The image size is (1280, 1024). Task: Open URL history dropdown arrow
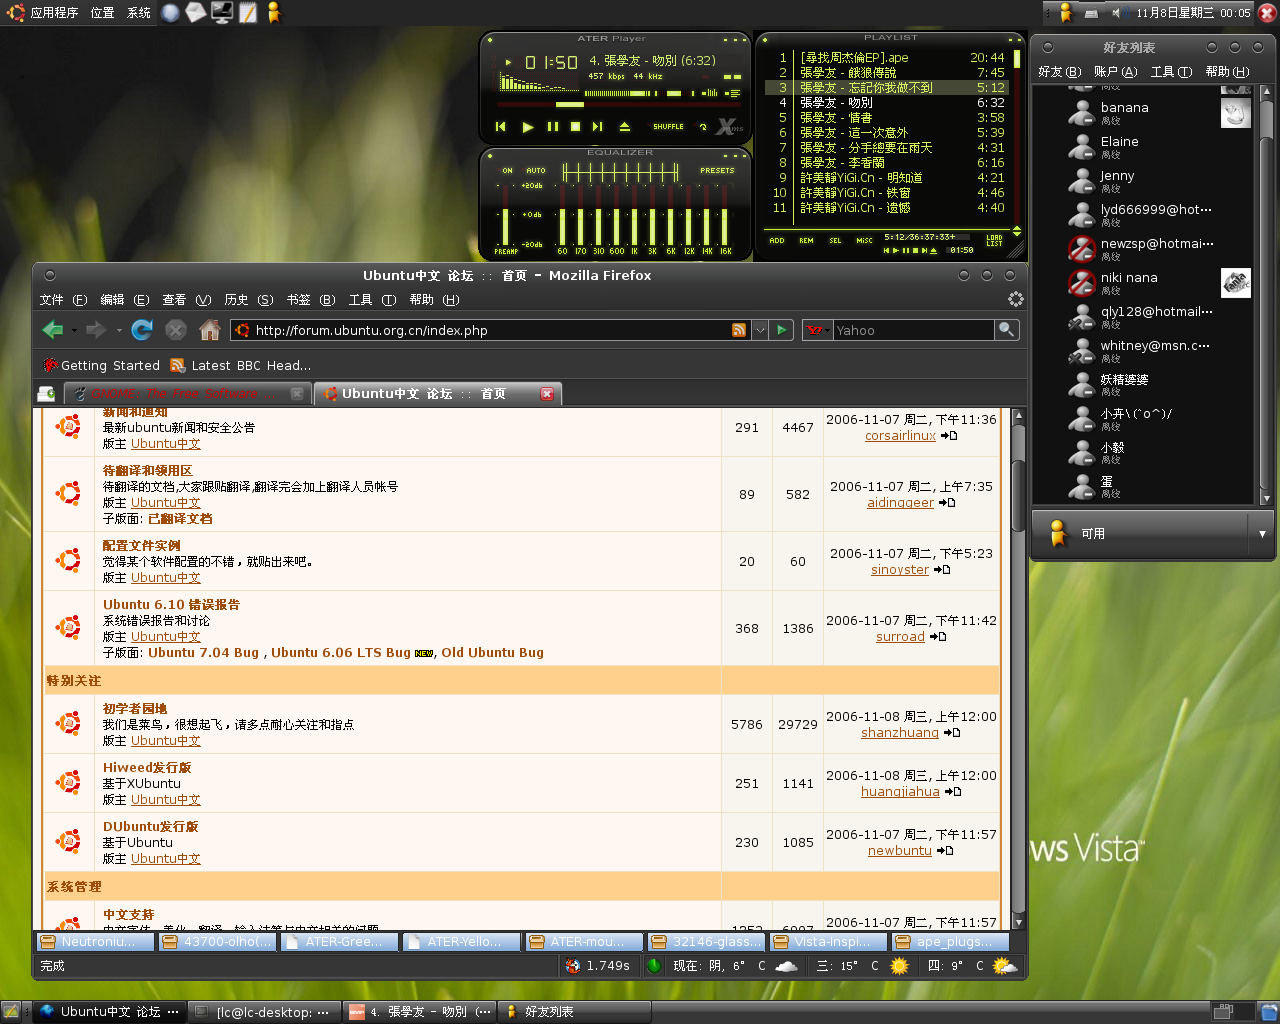760,330
